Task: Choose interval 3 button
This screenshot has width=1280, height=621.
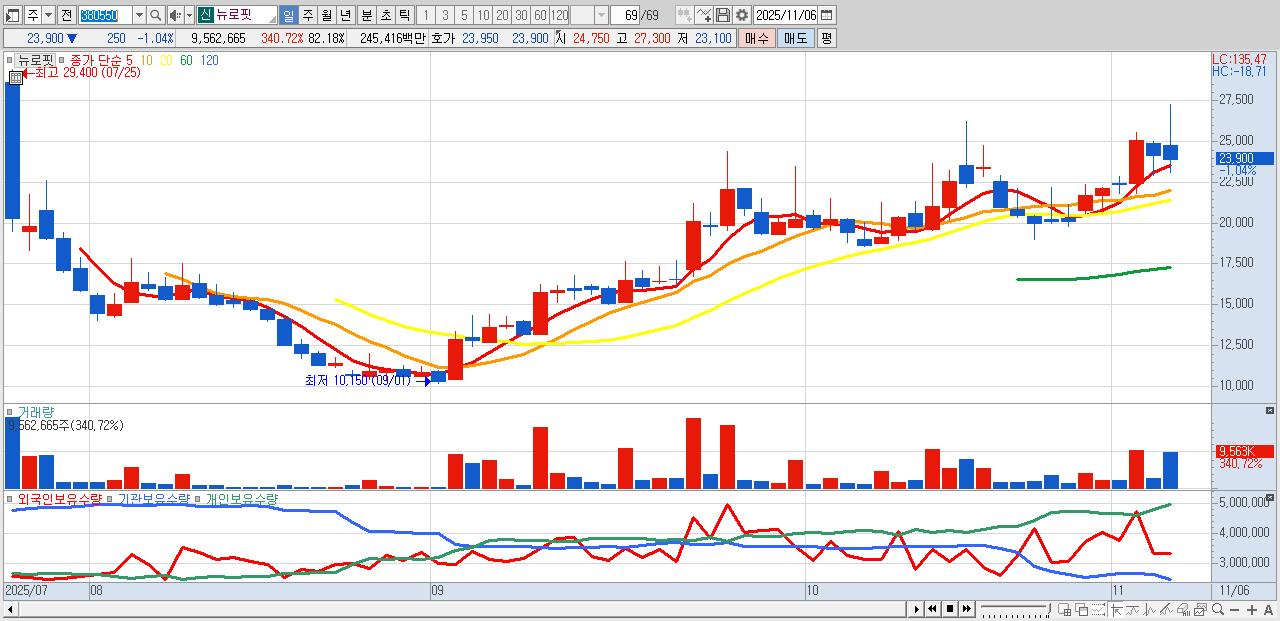Action: [445, 15]
